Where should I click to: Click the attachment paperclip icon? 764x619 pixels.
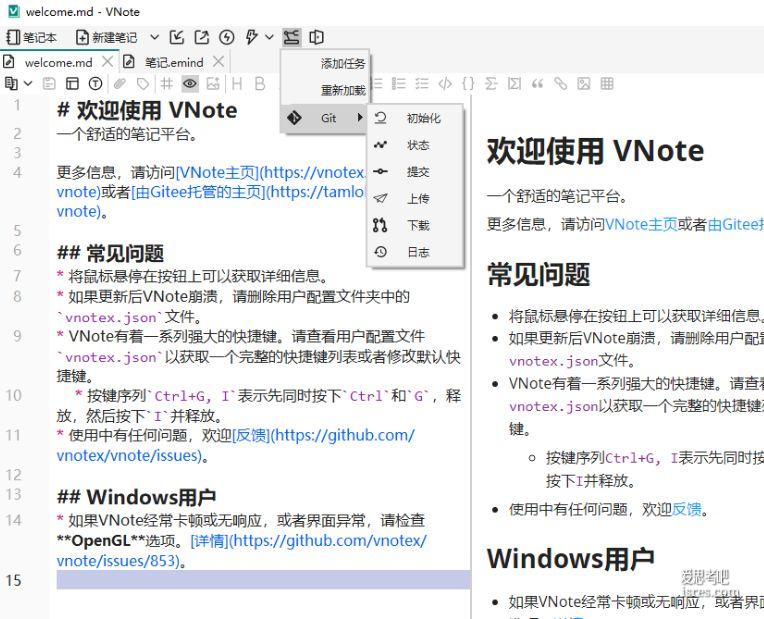119,84
